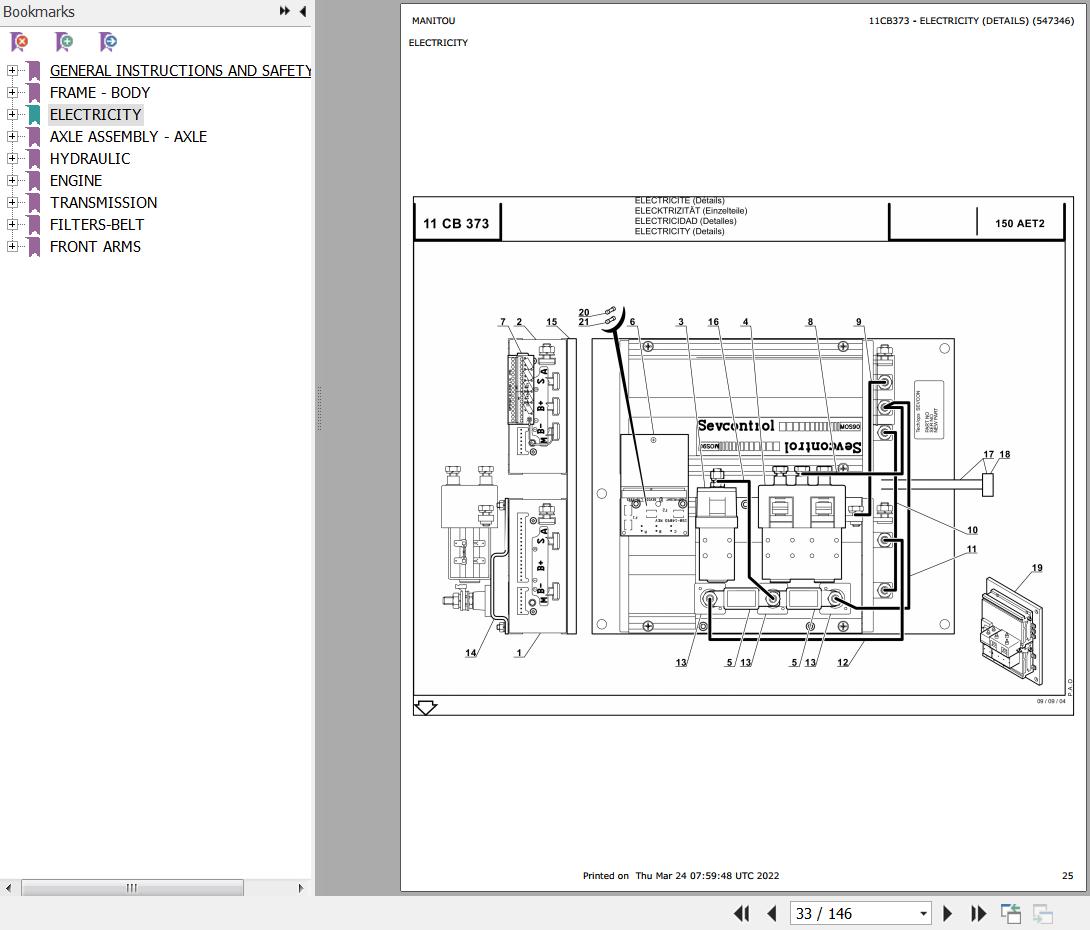The width and height of the screenshot is (1090, 930).
Task: Open the page number dropdown
Action: 925,913
